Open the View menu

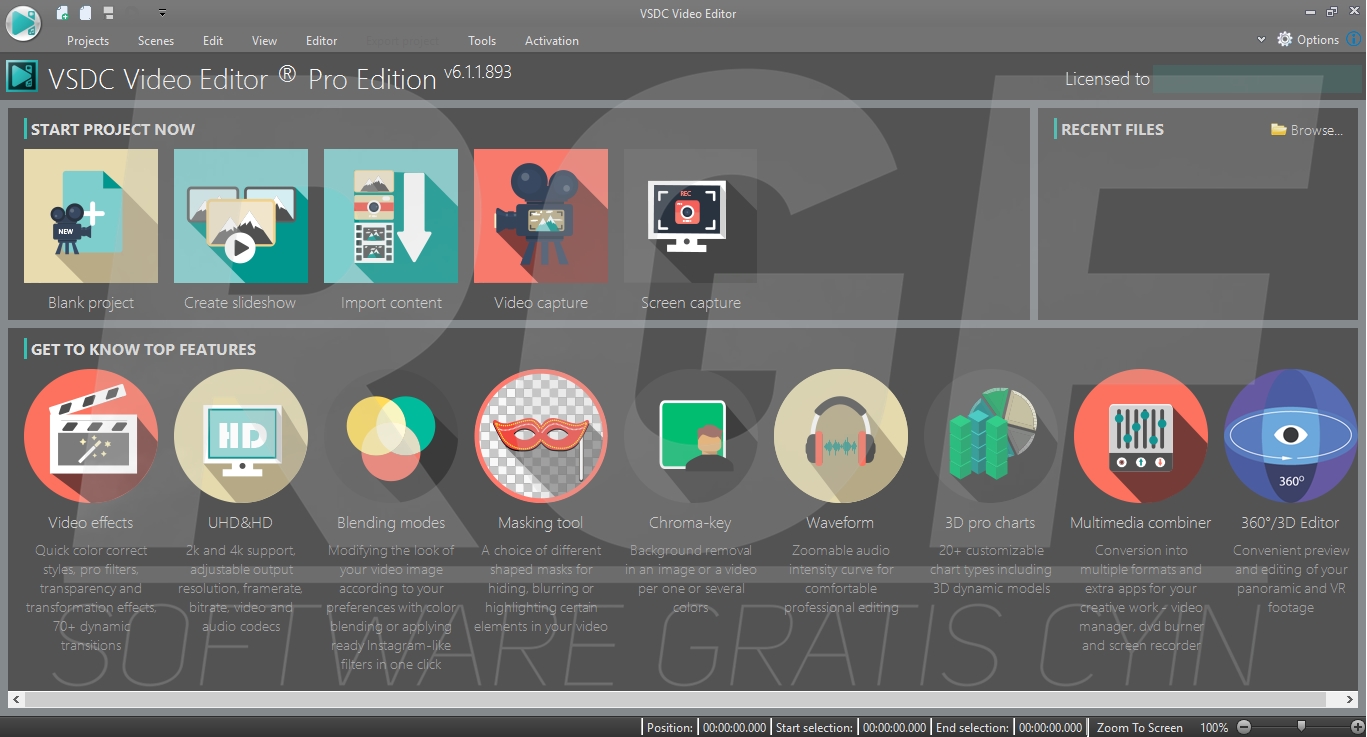(x=265, y=41)
